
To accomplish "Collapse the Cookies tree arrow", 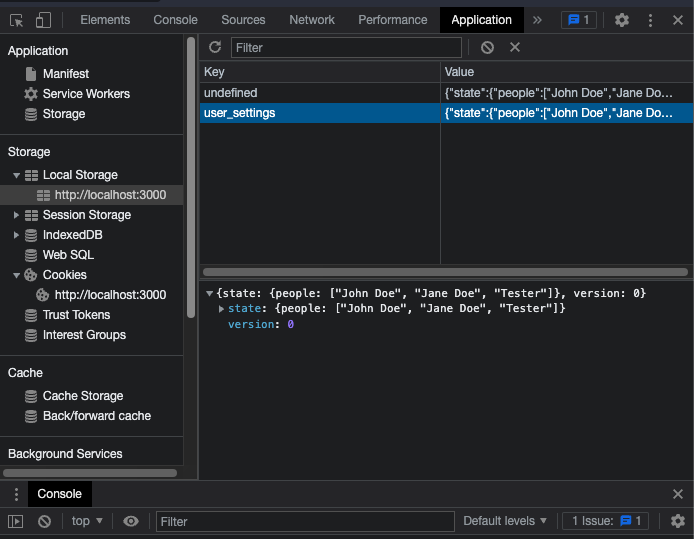I will click(x=16, y=275).
